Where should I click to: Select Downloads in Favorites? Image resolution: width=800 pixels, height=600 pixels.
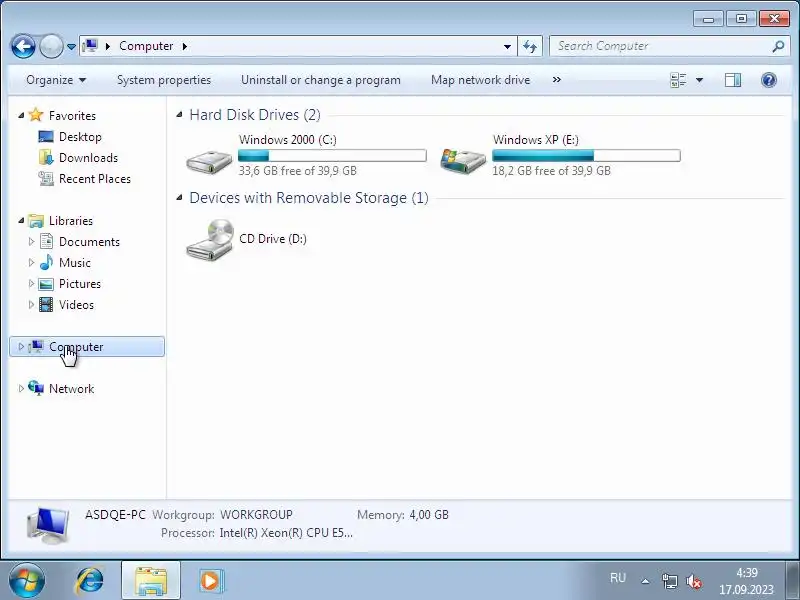click(88, 158)
